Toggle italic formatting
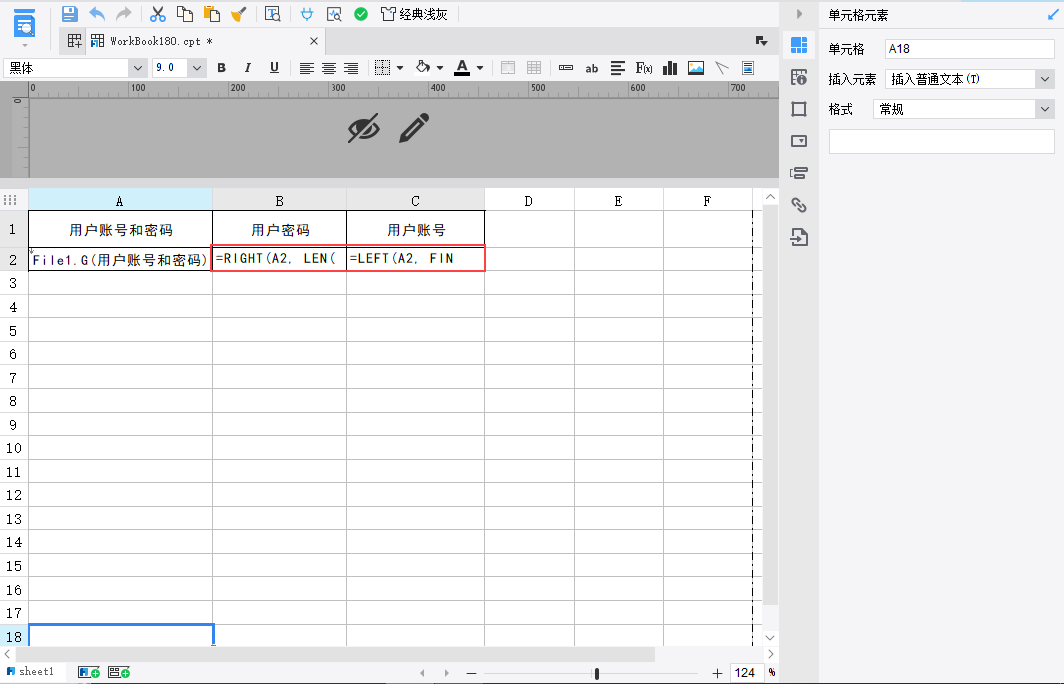Image resolution: width=1064 pixels, height=684 pixels. pos(248,68)
